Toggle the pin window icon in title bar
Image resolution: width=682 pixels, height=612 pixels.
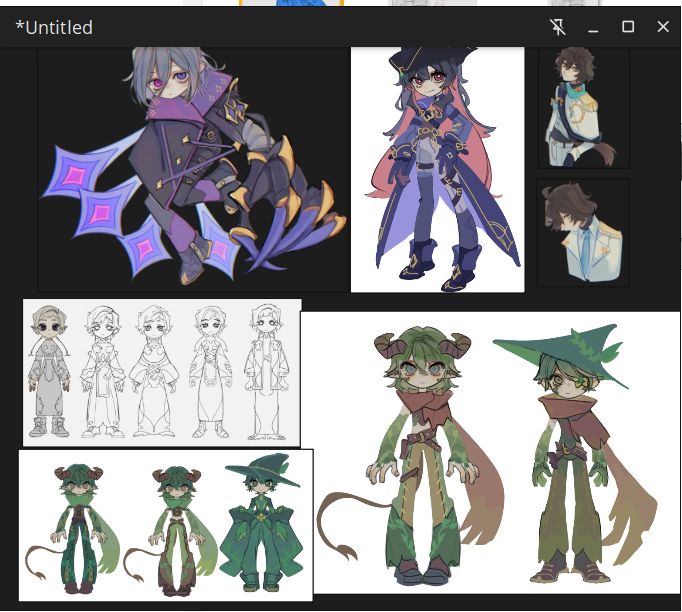coord(558,27)
